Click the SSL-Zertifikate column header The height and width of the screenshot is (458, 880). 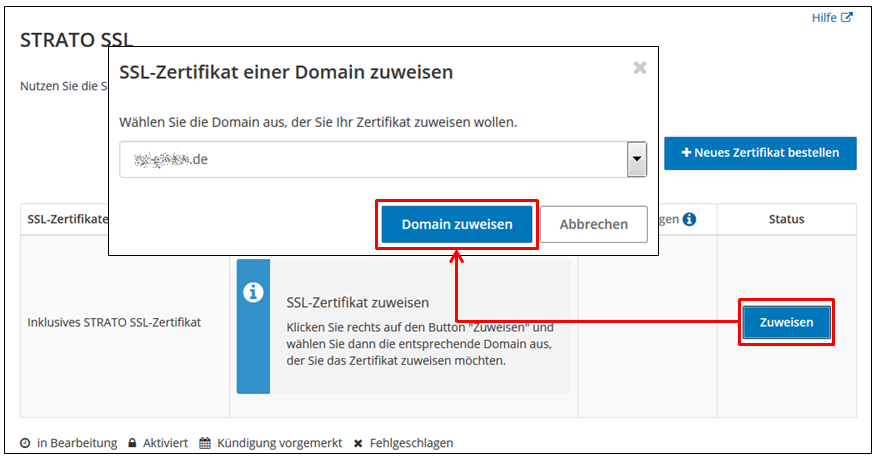tap(67, 219)
